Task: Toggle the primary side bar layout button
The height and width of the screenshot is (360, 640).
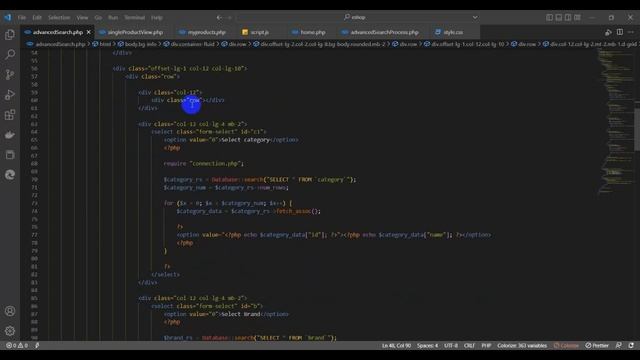Action: point(549,18)
